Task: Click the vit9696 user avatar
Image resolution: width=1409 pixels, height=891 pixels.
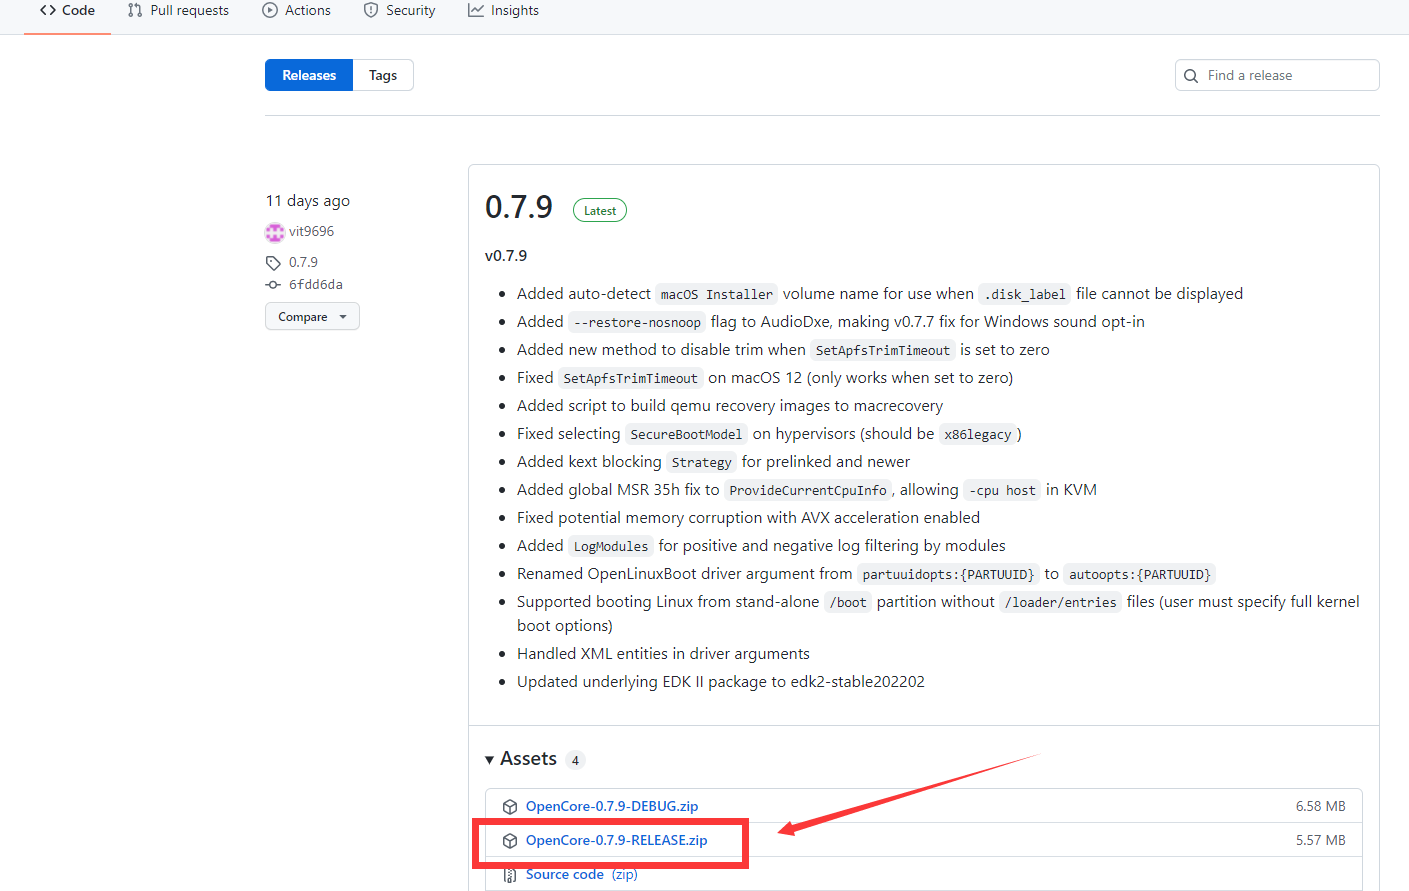Action: pos(275,232)
